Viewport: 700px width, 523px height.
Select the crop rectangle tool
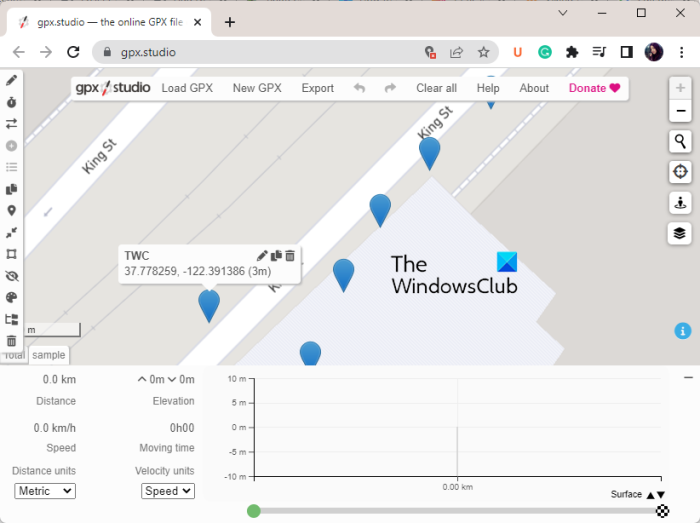coord(12,254)
